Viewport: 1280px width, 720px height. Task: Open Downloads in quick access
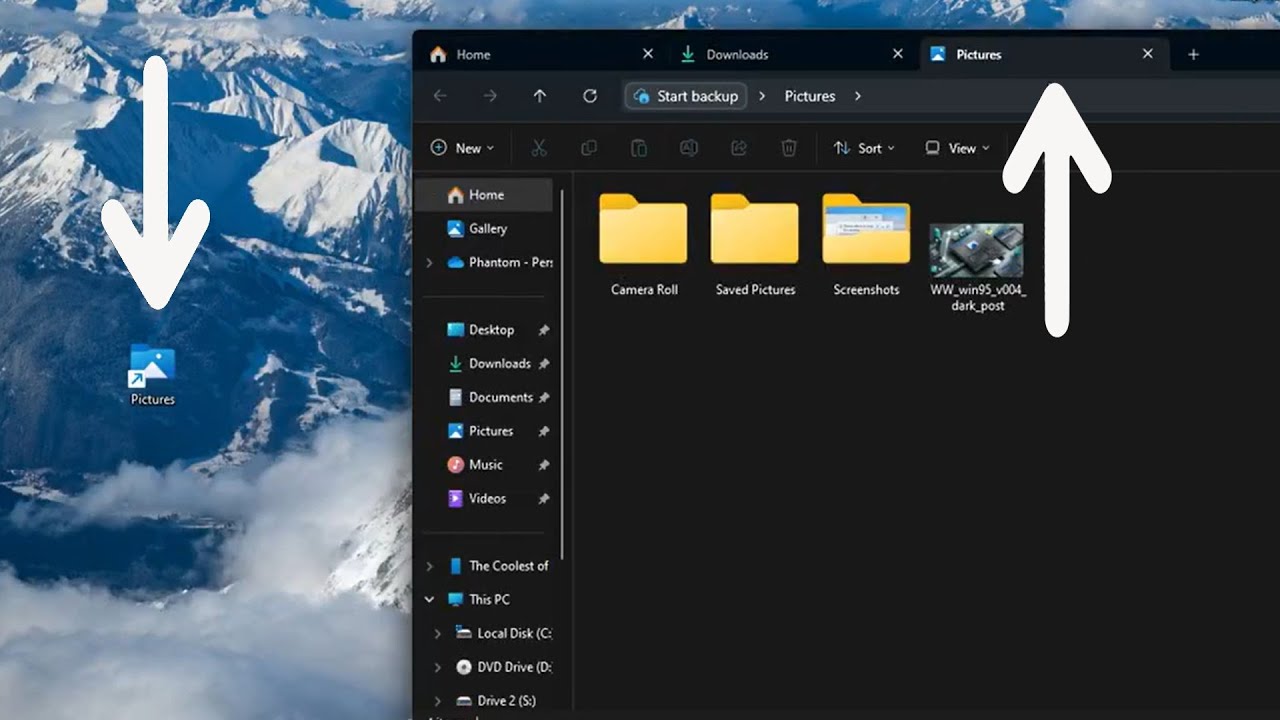490,364
